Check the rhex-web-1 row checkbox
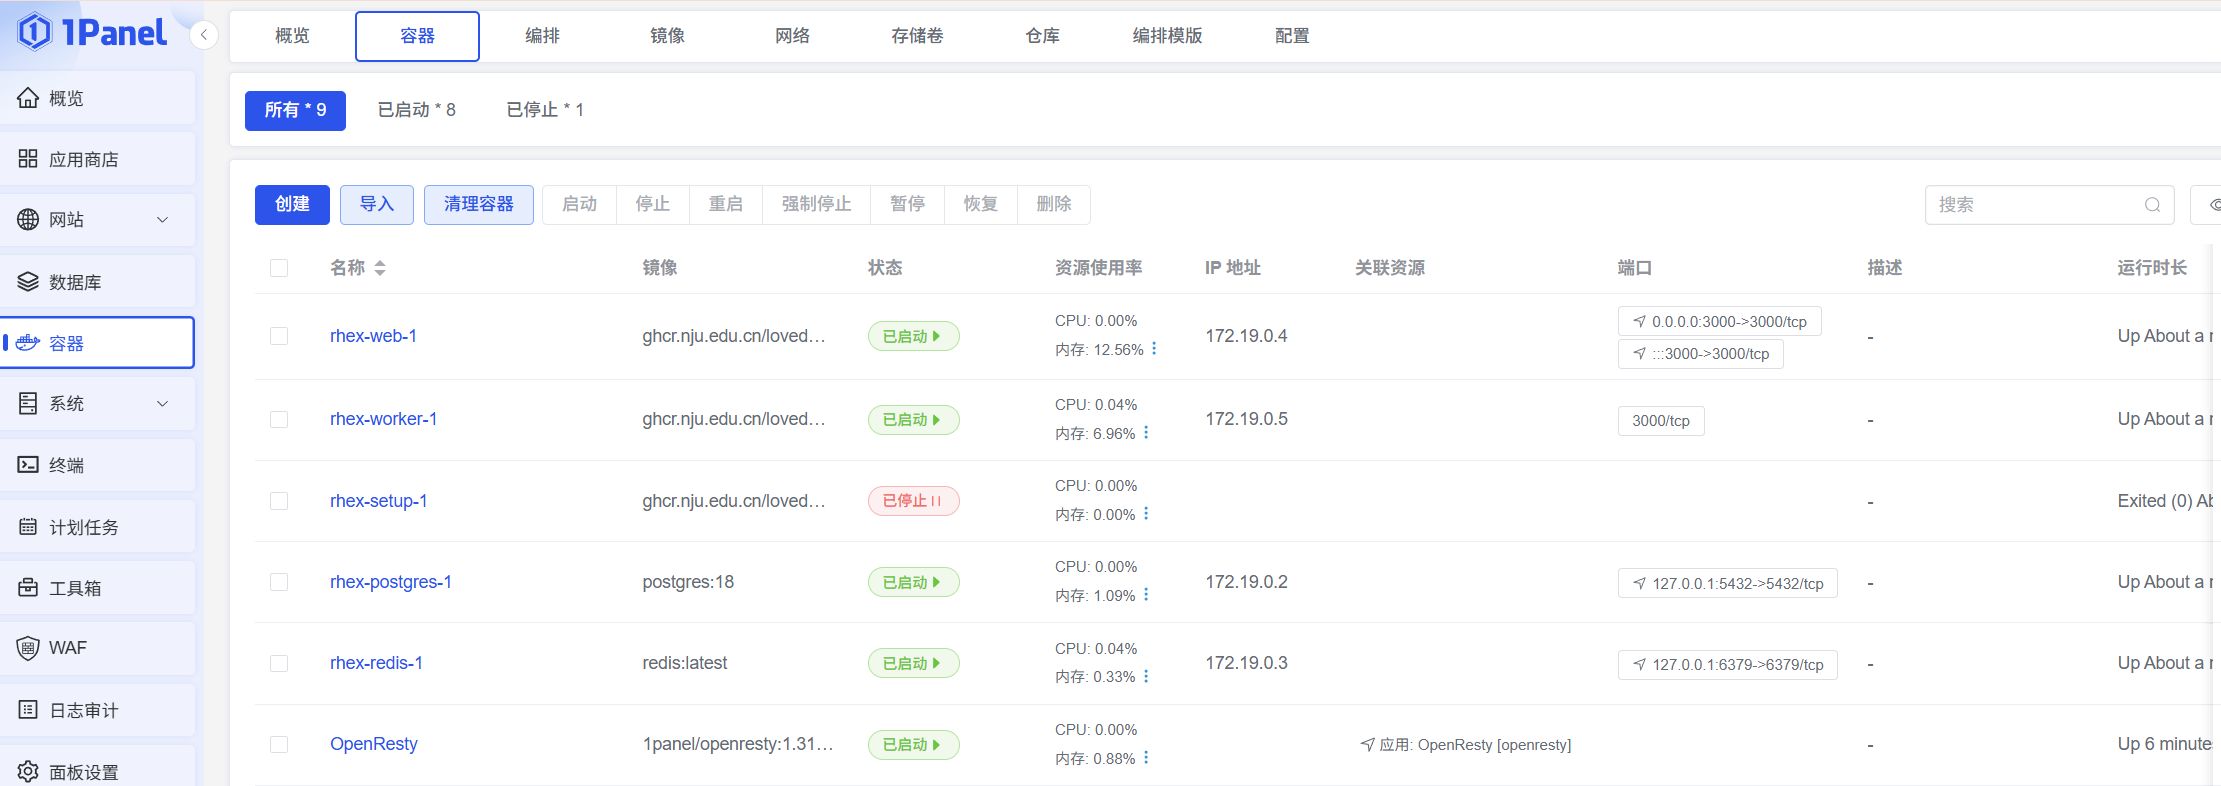 (x=279, y=336)
